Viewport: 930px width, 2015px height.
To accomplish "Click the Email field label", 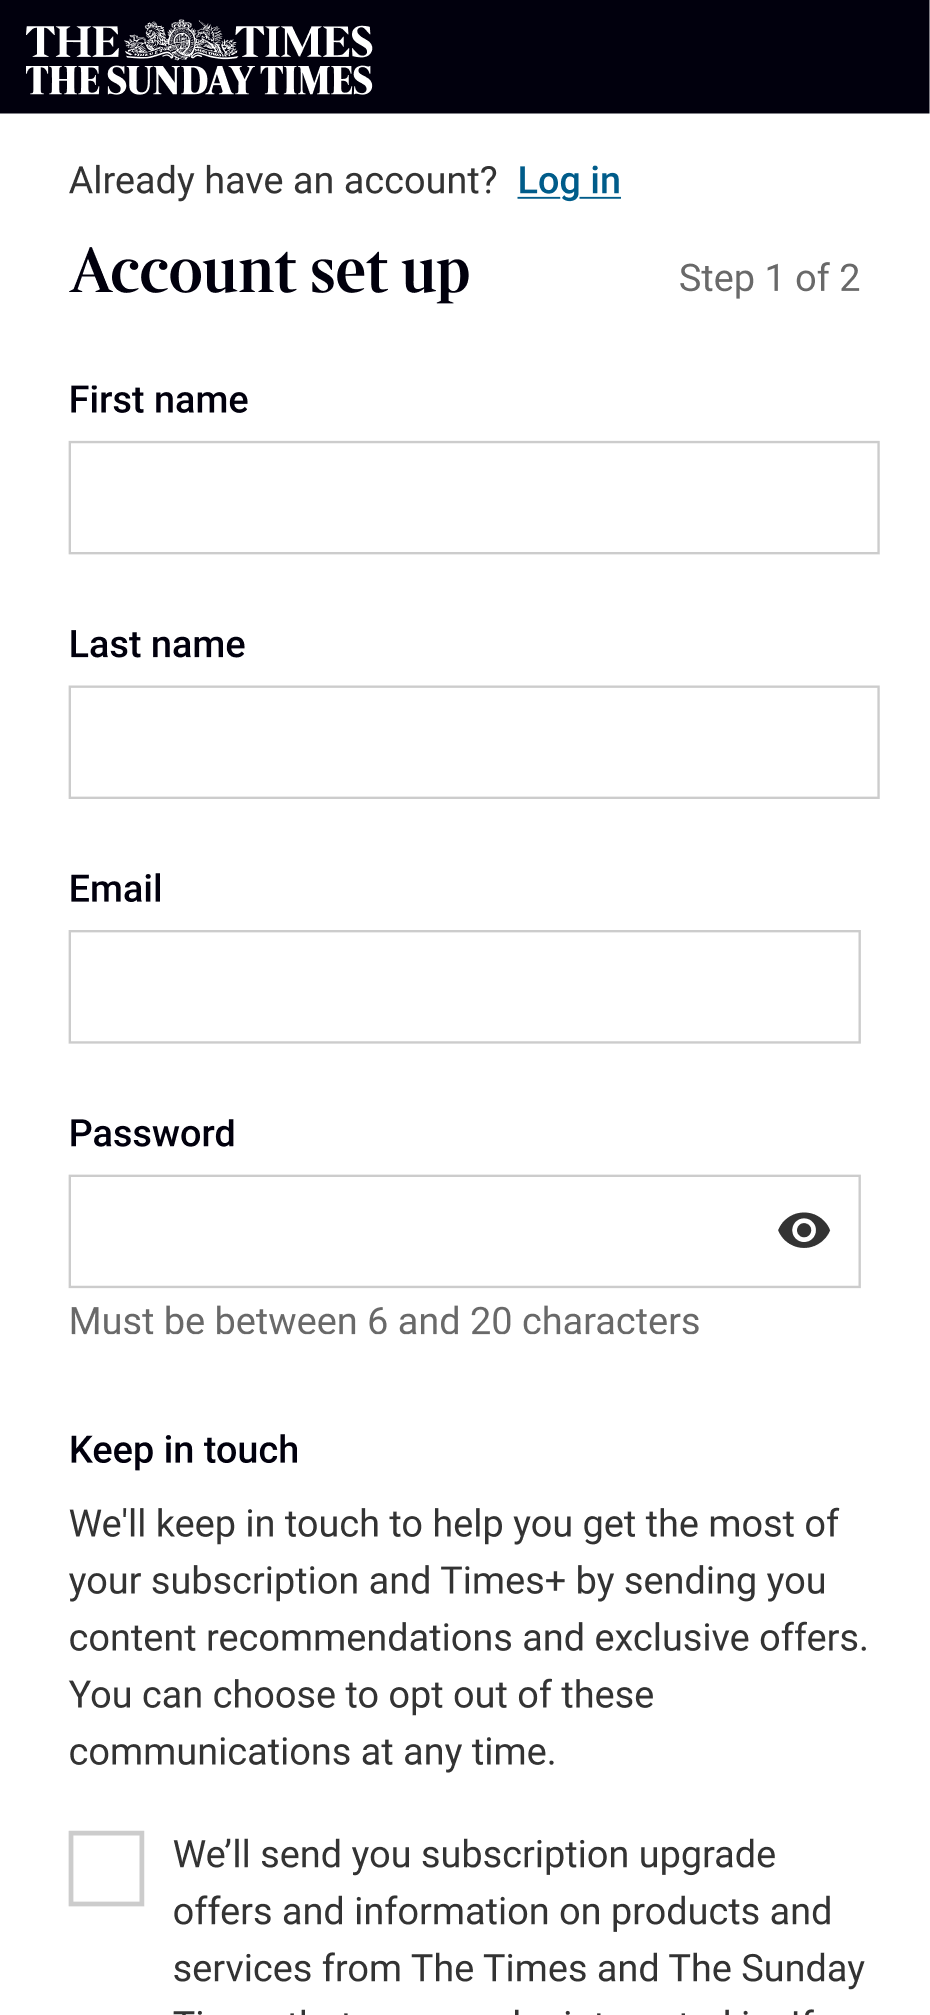I will point(116,889).
